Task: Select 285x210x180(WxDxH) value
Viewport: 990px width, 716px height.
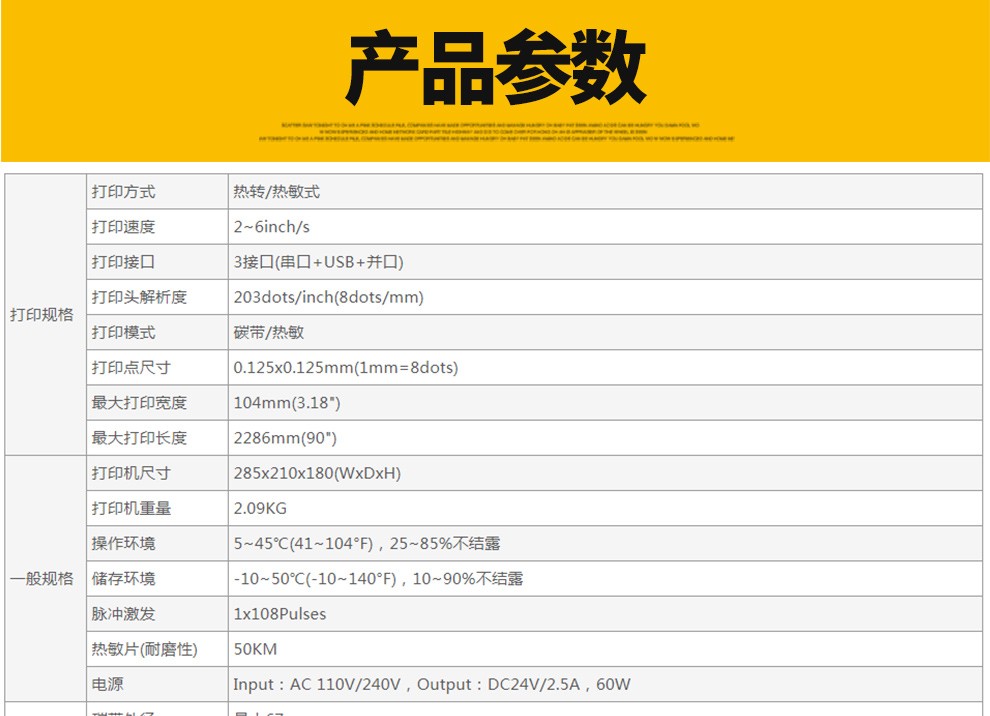Action: [x=317, y=473]
